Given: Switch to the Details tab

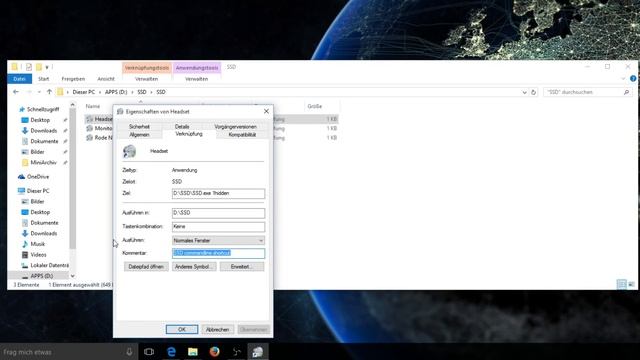Looking at the screenshot, I should point(182,127).
